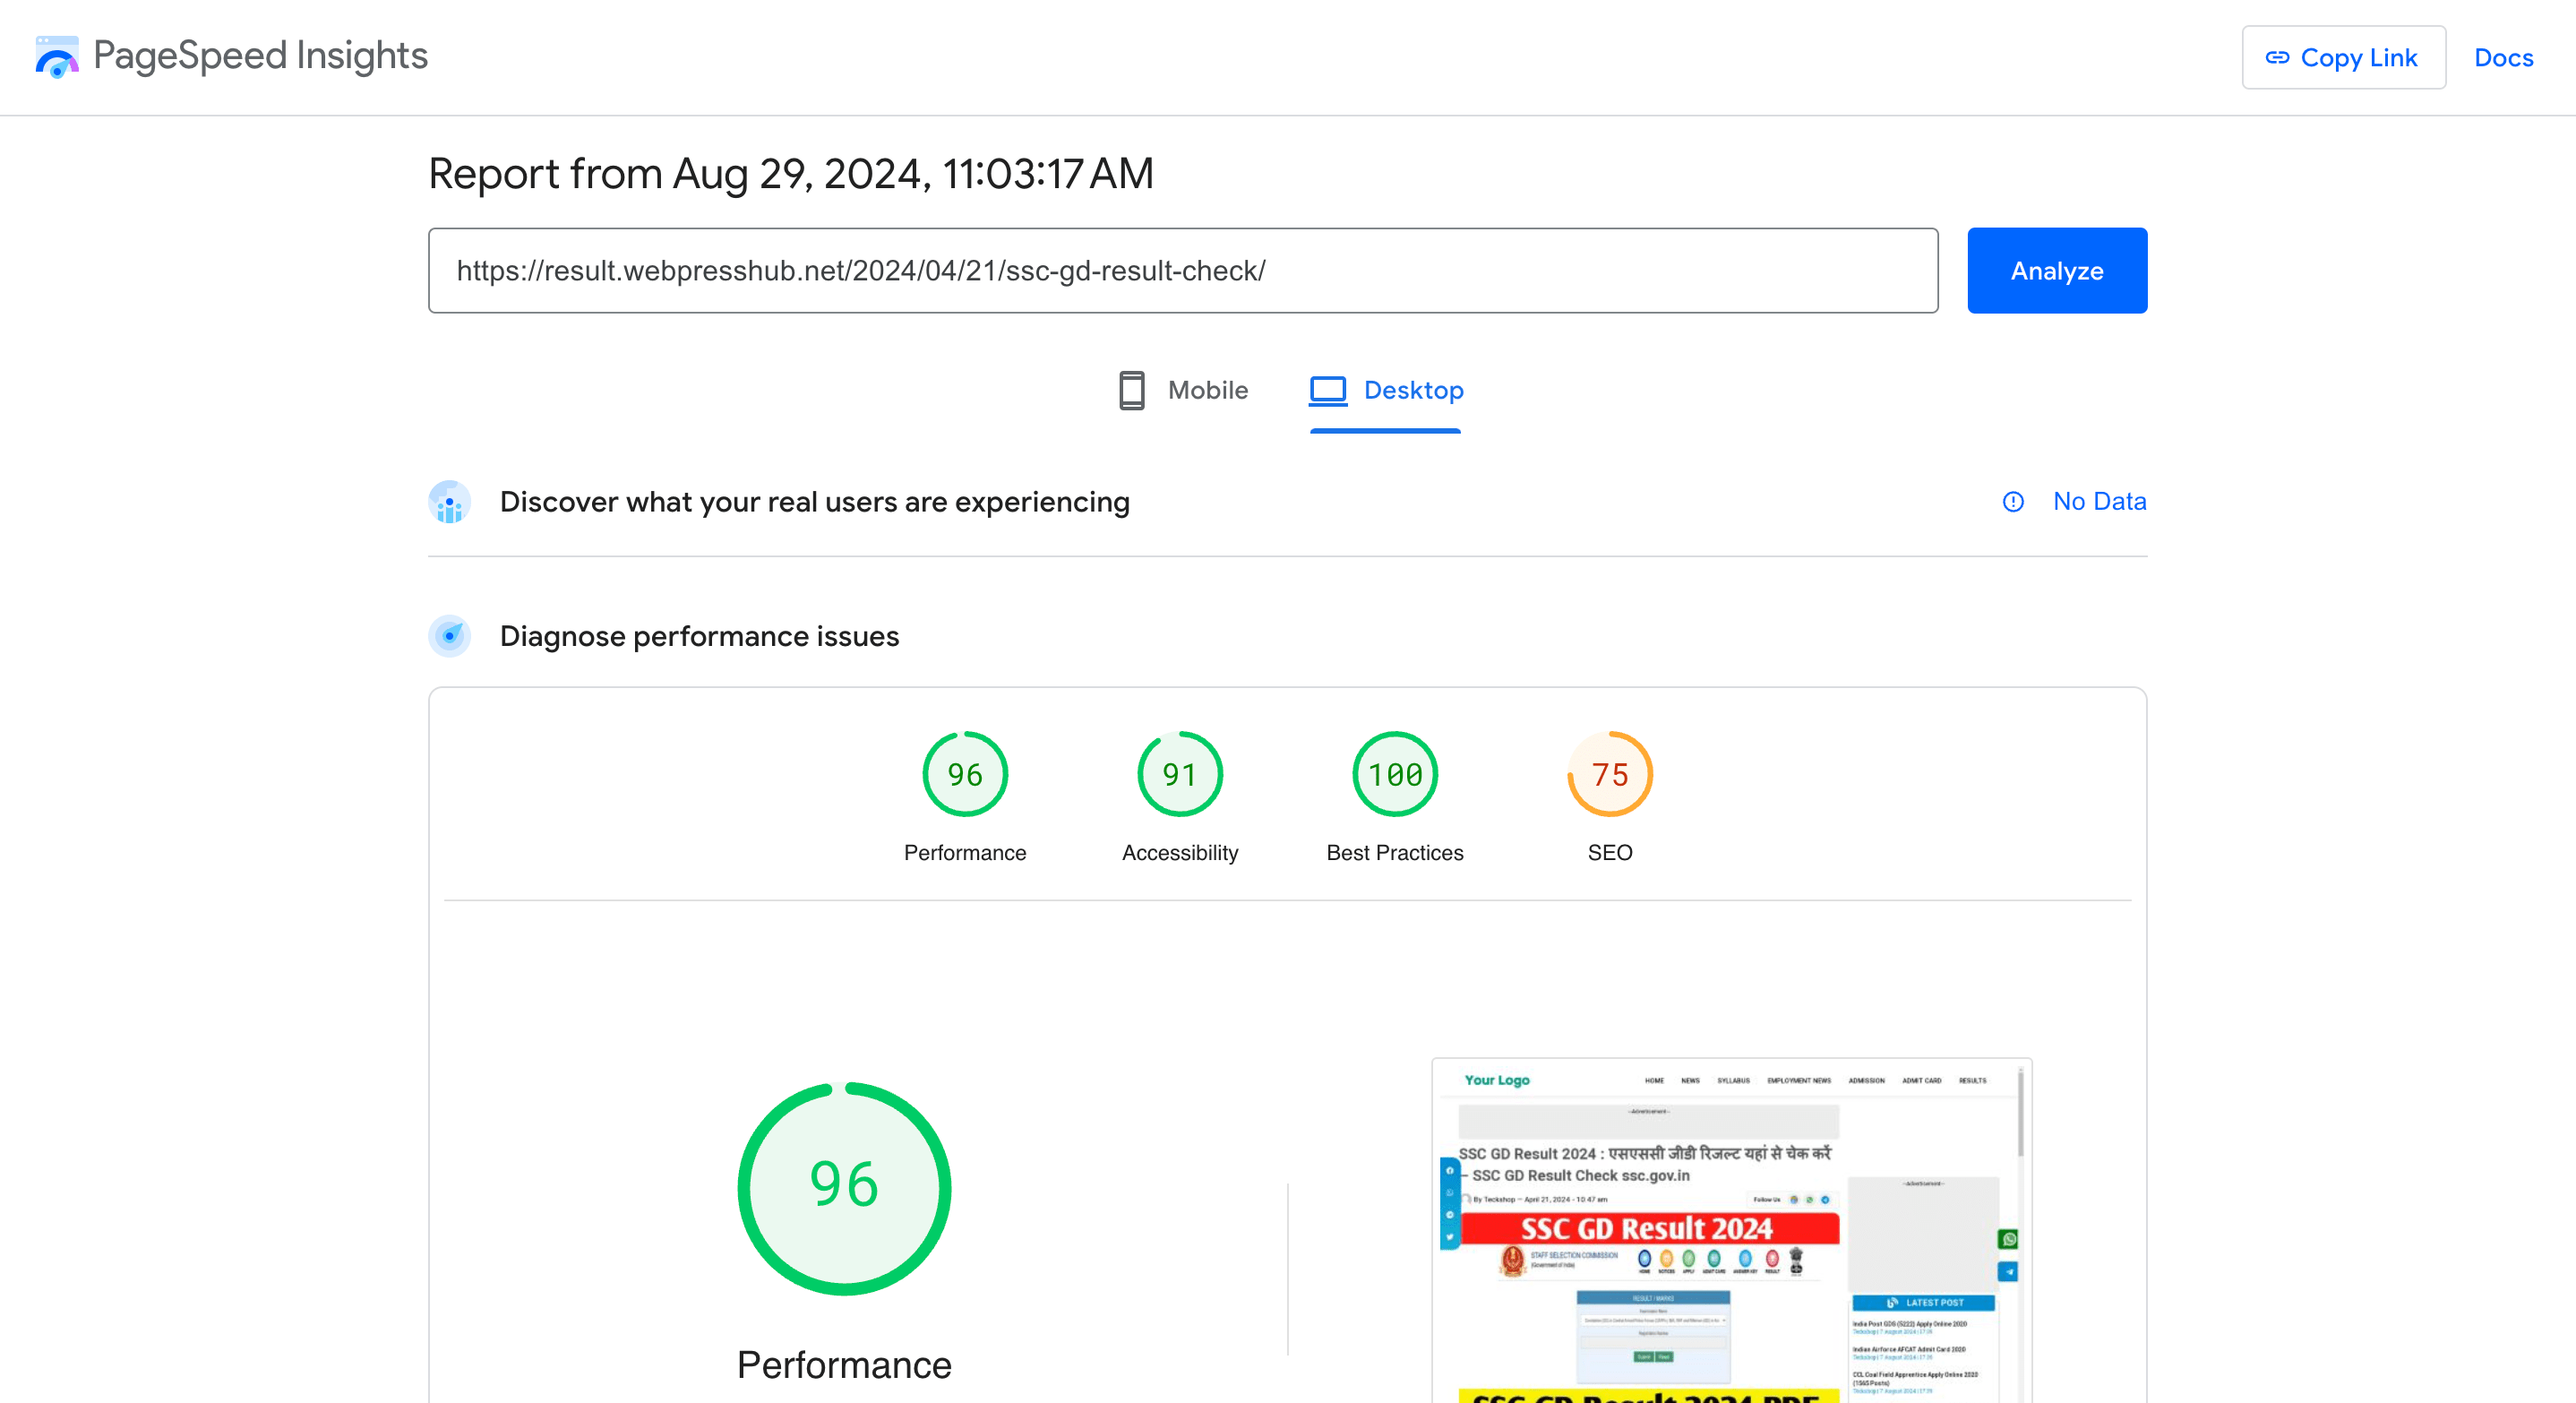Click the No Data info icon

click(x=2013, y=502)
